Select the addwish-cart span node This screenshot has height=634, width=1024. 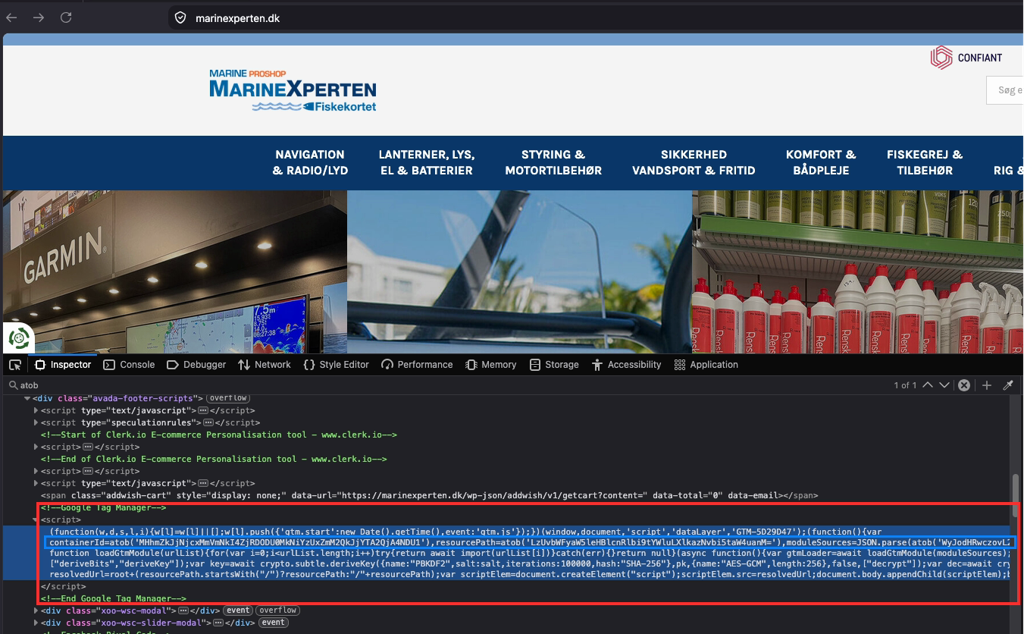[x=429, y=496]
